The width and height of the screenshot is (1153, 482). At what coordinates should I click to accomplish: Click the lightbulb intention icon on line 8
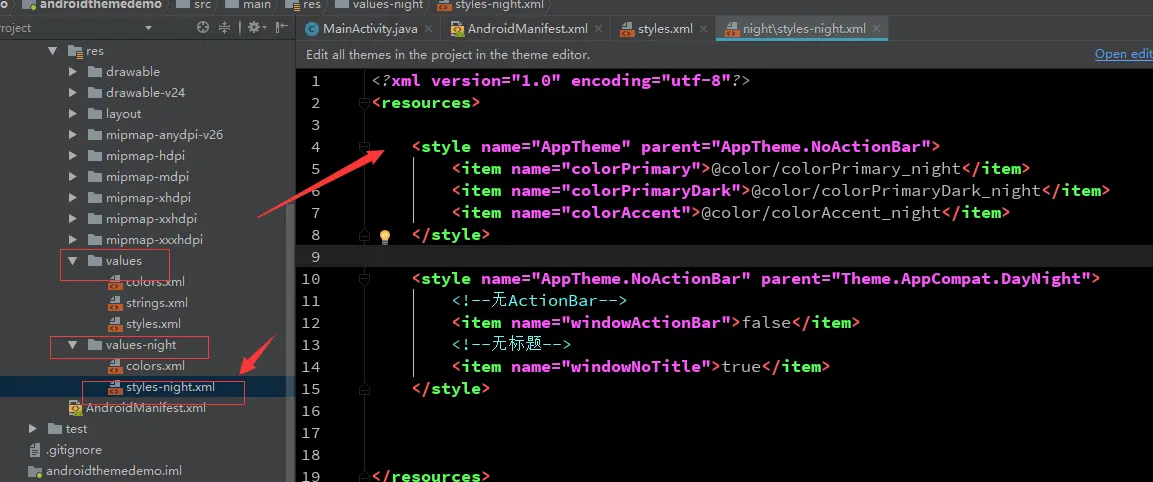pyautogui.click(x=385, y=236)
